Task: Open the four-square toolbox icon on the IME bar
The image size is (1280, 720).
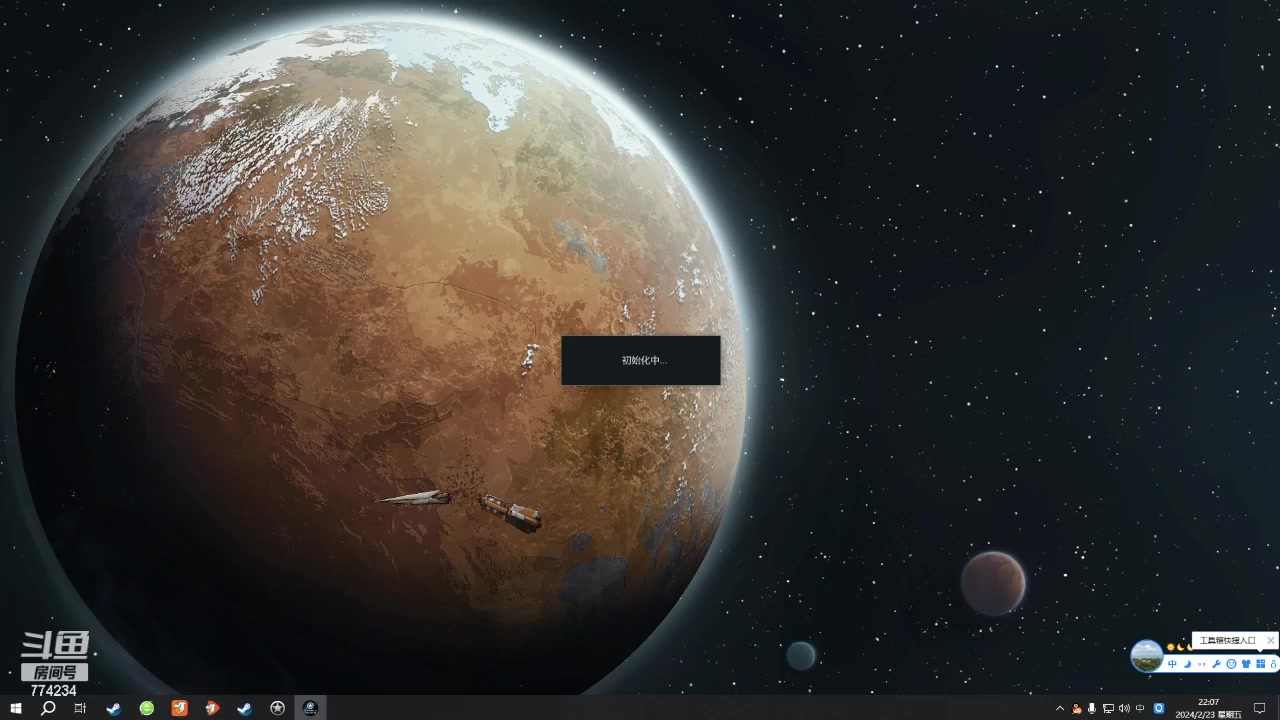Action: pyautogui.click(x=1261, y=664)
